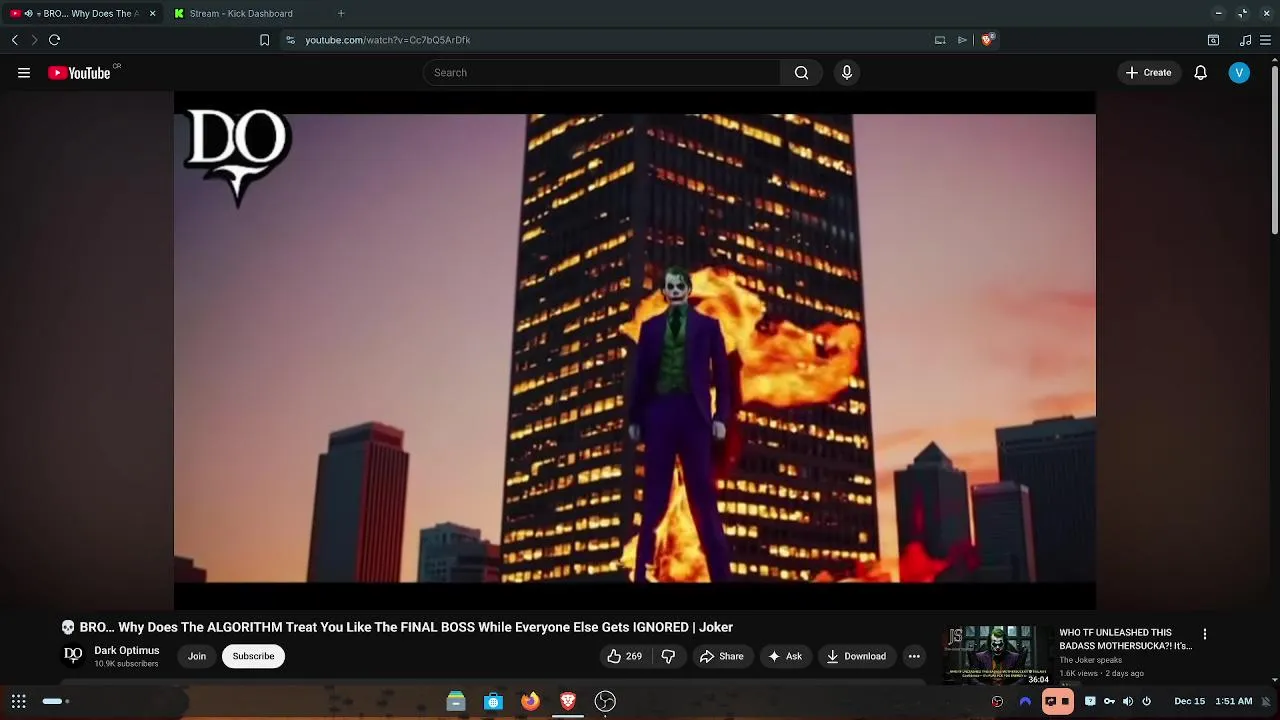This screenshot has height=720, width=1280.
Task: Go back in browser history
Action: click(15, 40)
